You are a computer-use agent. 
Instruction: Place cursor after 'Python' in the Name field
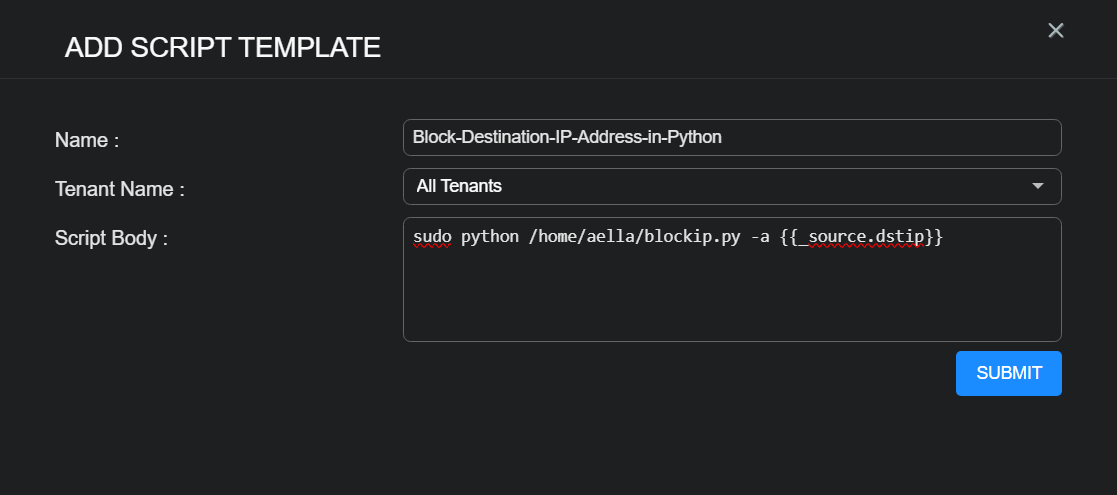click(x=723, y=138)
